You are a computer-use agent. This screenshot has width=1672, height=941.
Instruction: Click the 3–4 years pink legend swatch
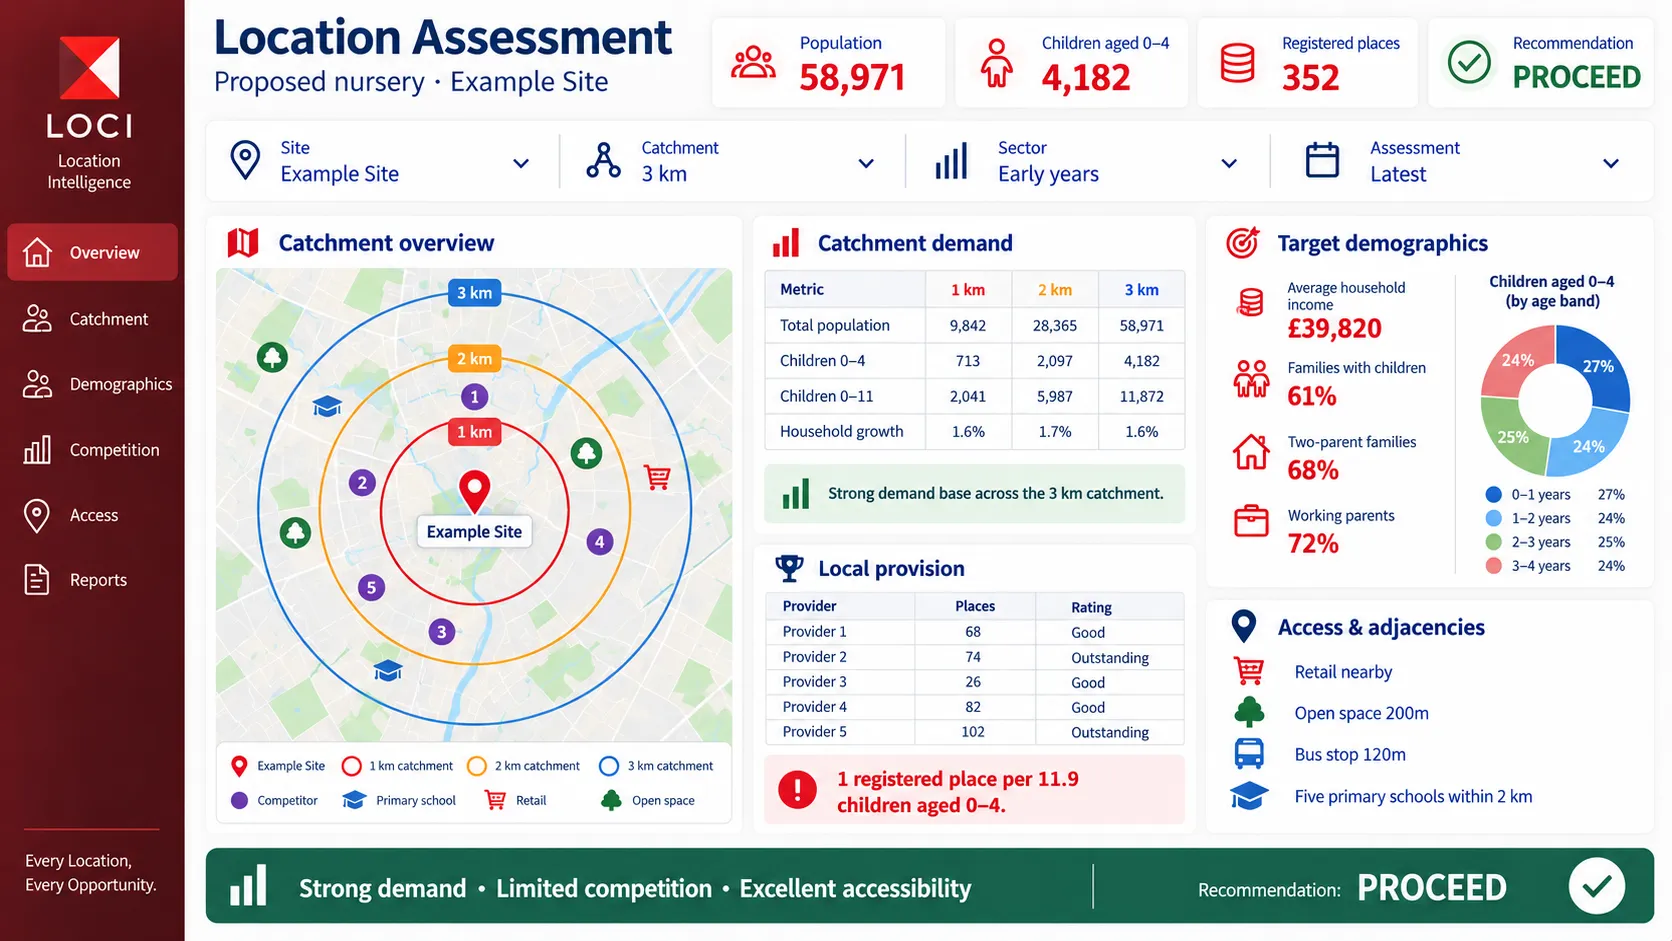coord(1494,566)
